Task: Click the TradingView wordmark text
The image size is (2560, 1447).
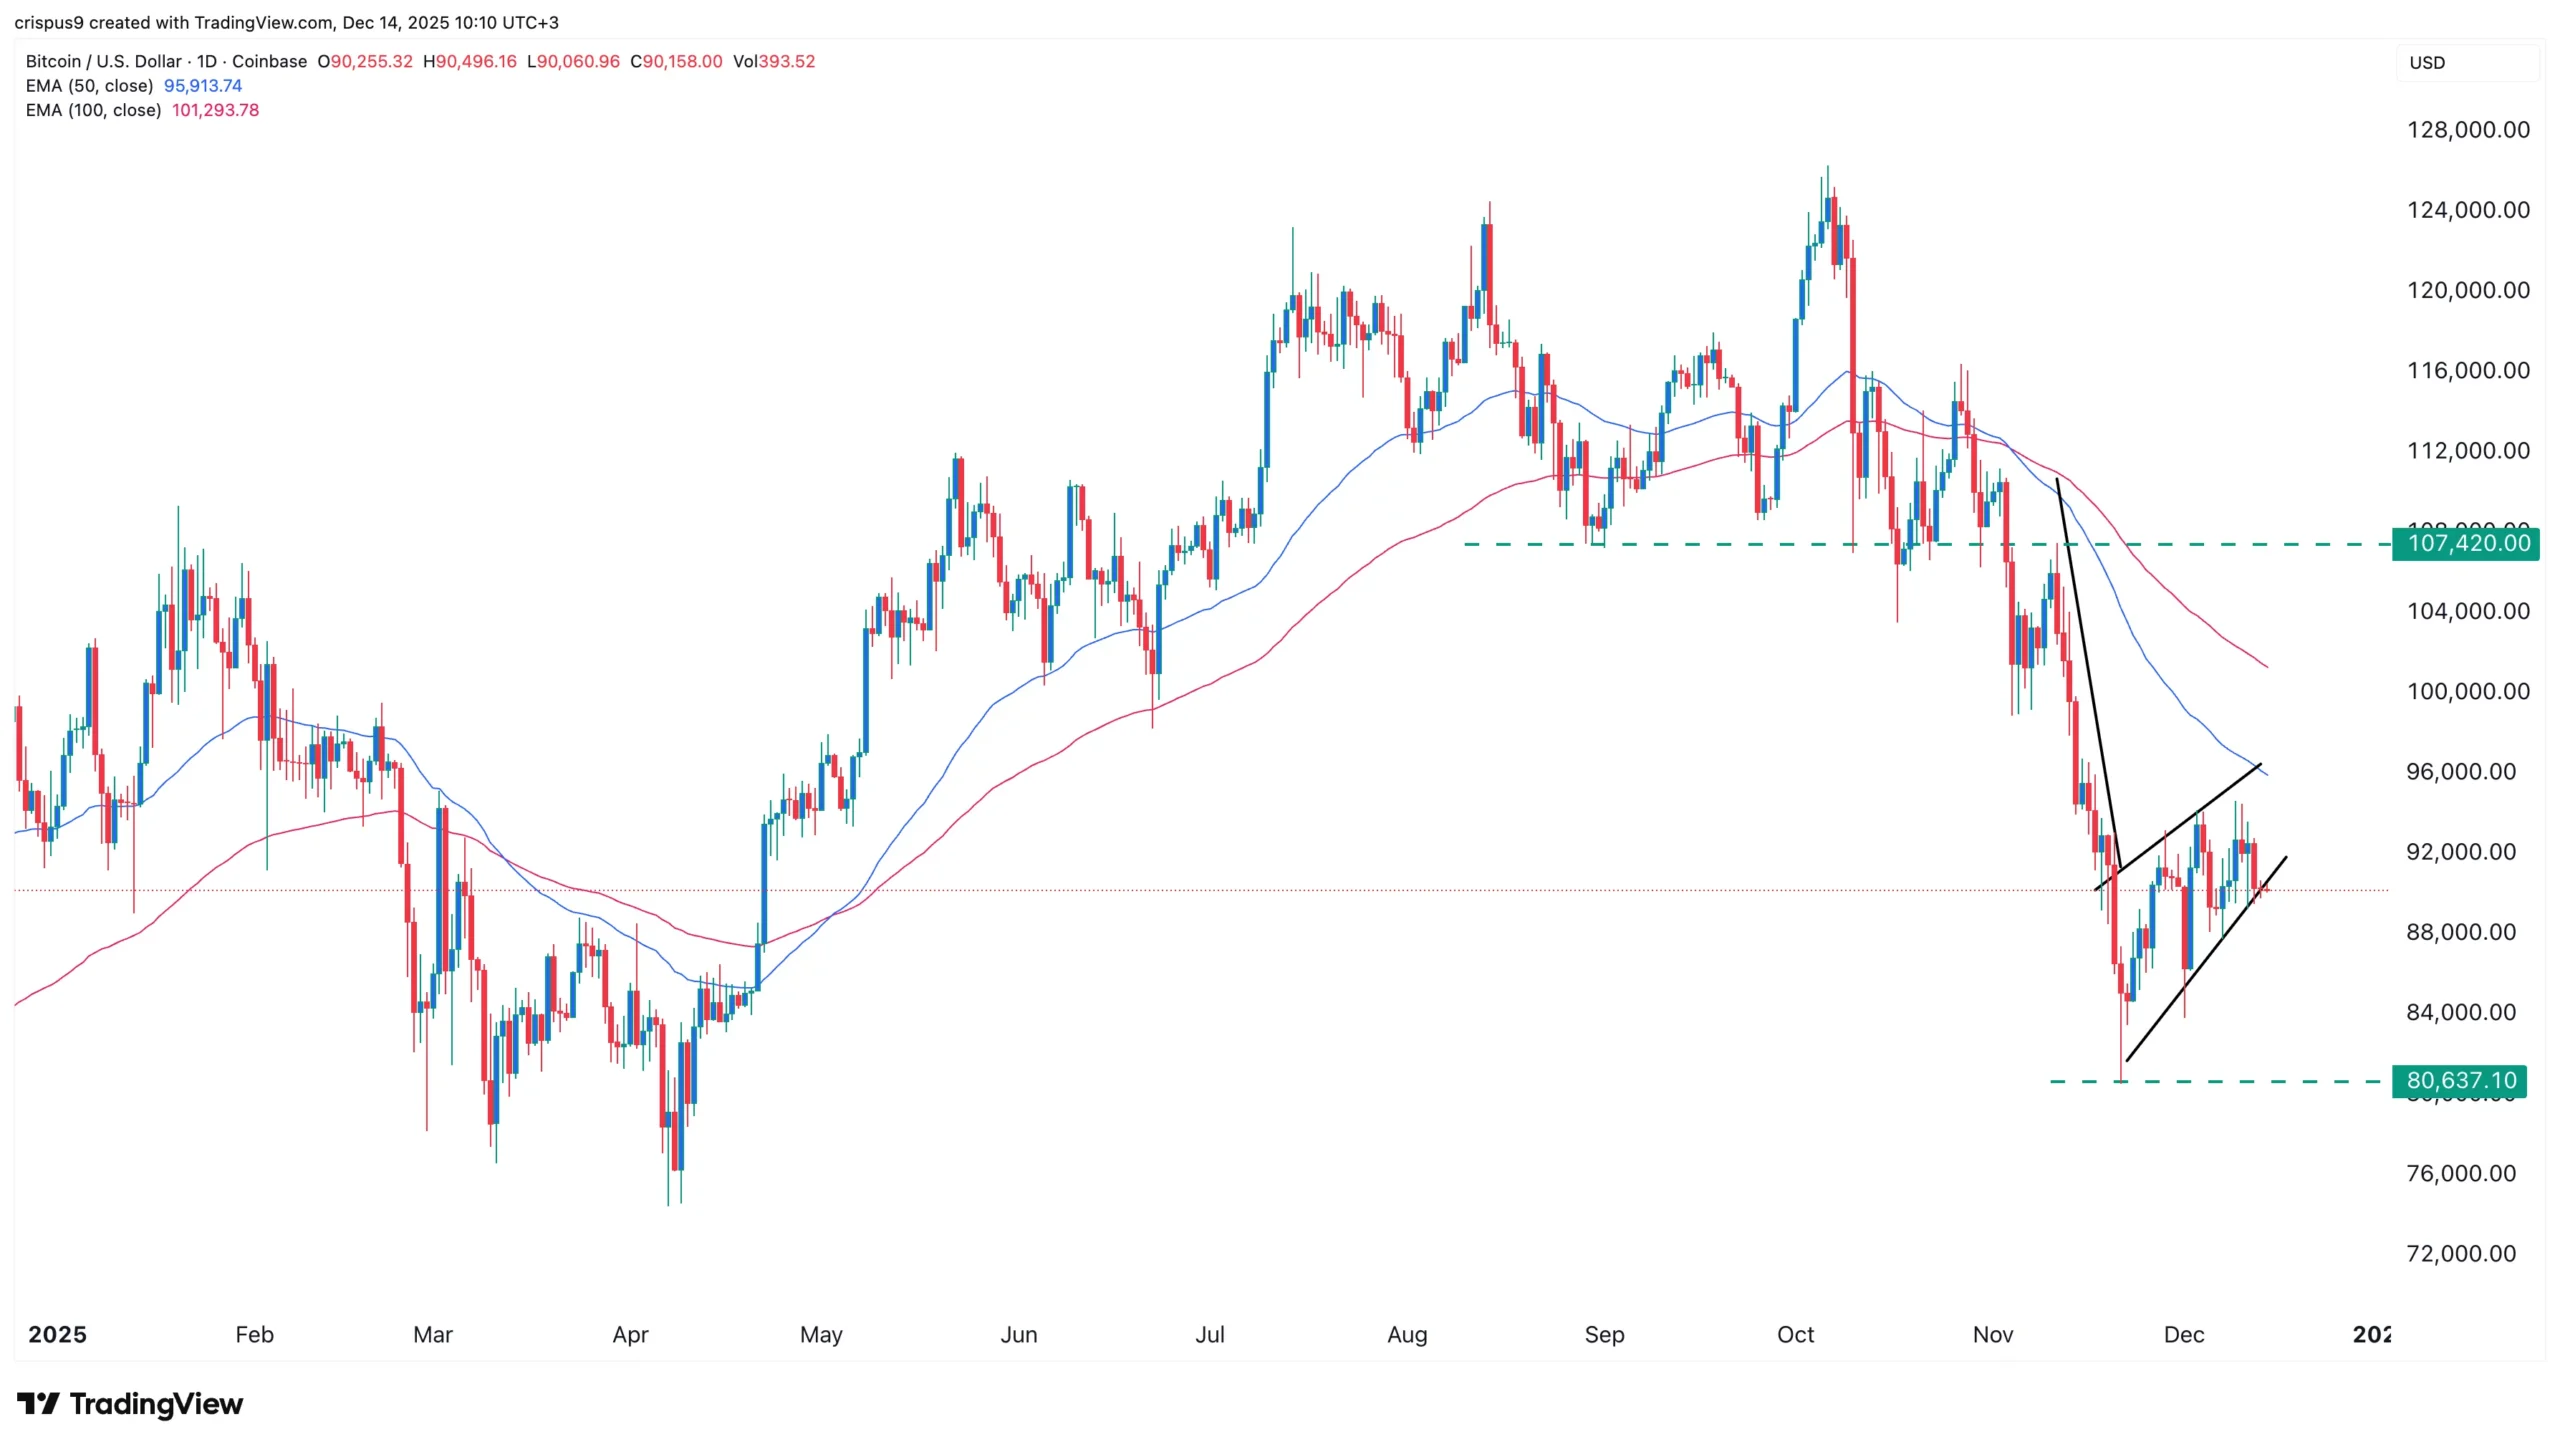Action: pyautogui.click(x=156, y=1404)
